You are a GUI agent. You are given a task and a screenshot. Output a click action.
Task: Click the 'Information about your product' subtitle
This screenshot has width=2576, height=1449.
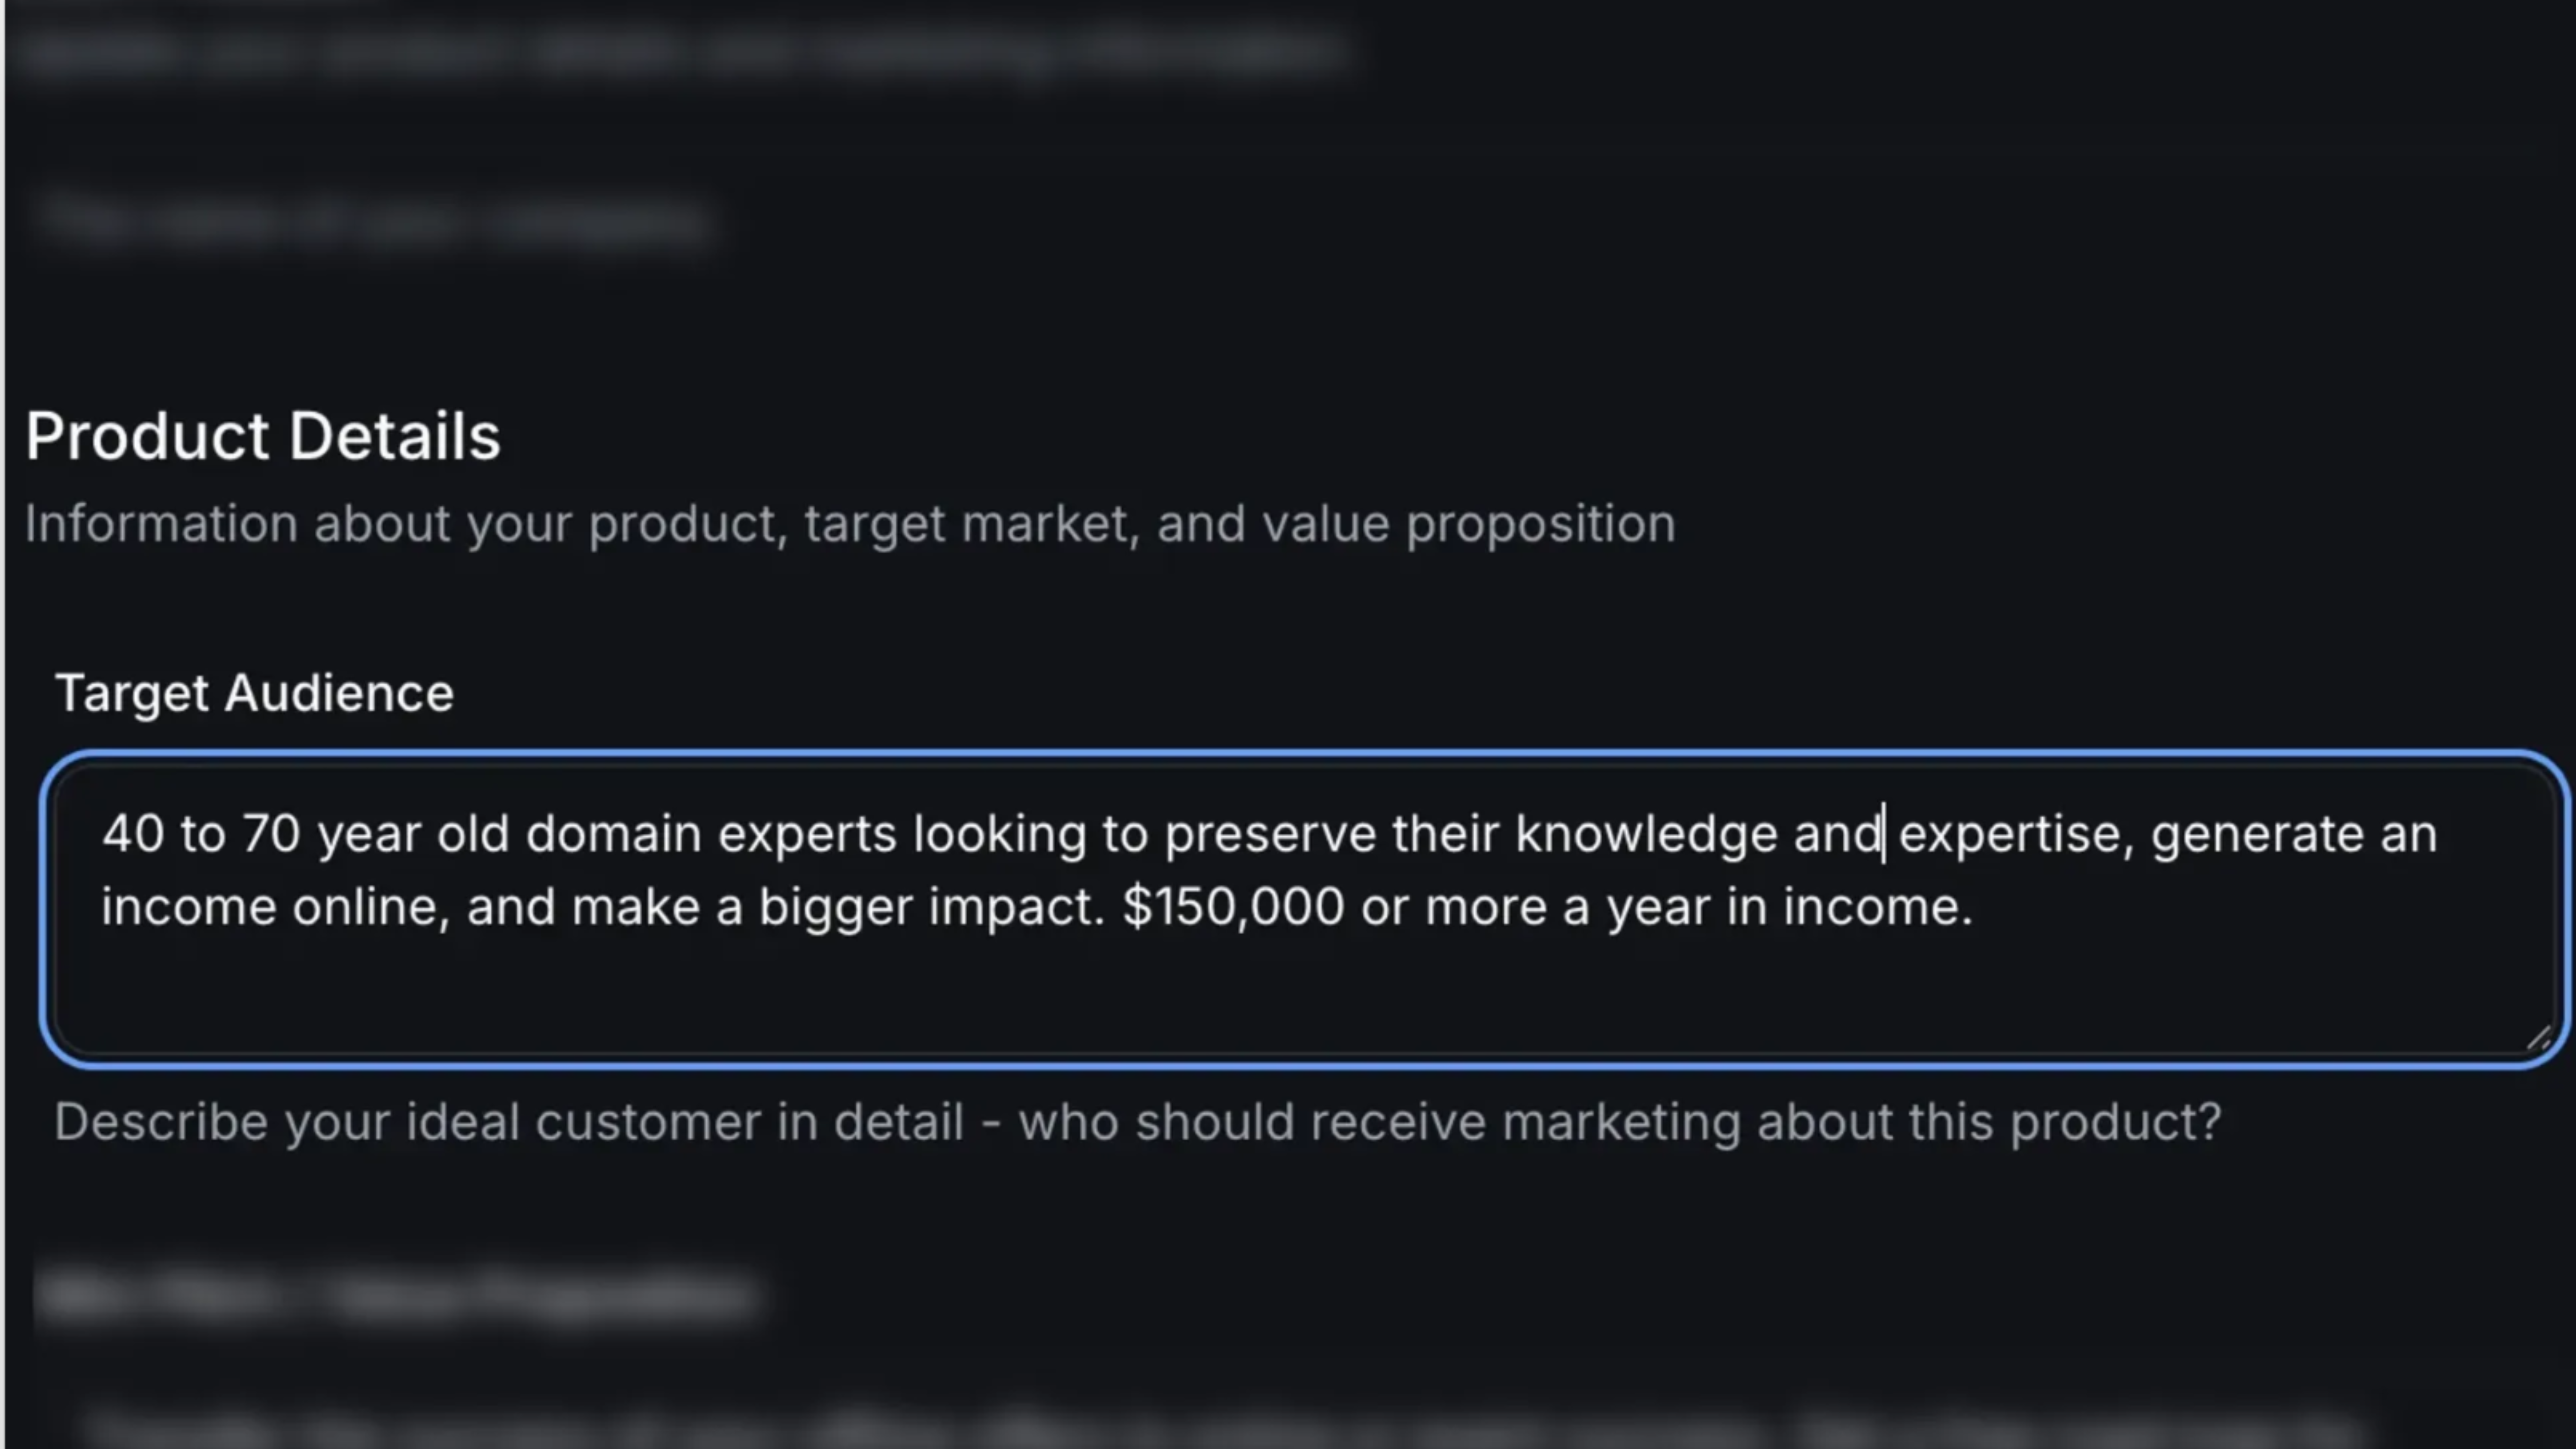(849, 524)
